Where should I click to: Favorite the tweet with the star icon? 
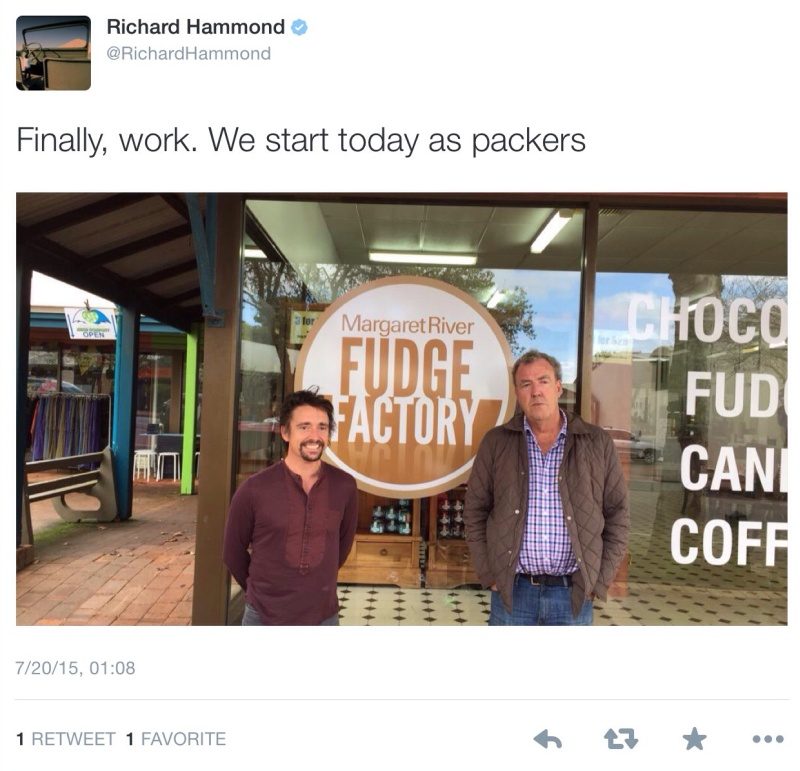coord(694,739)
